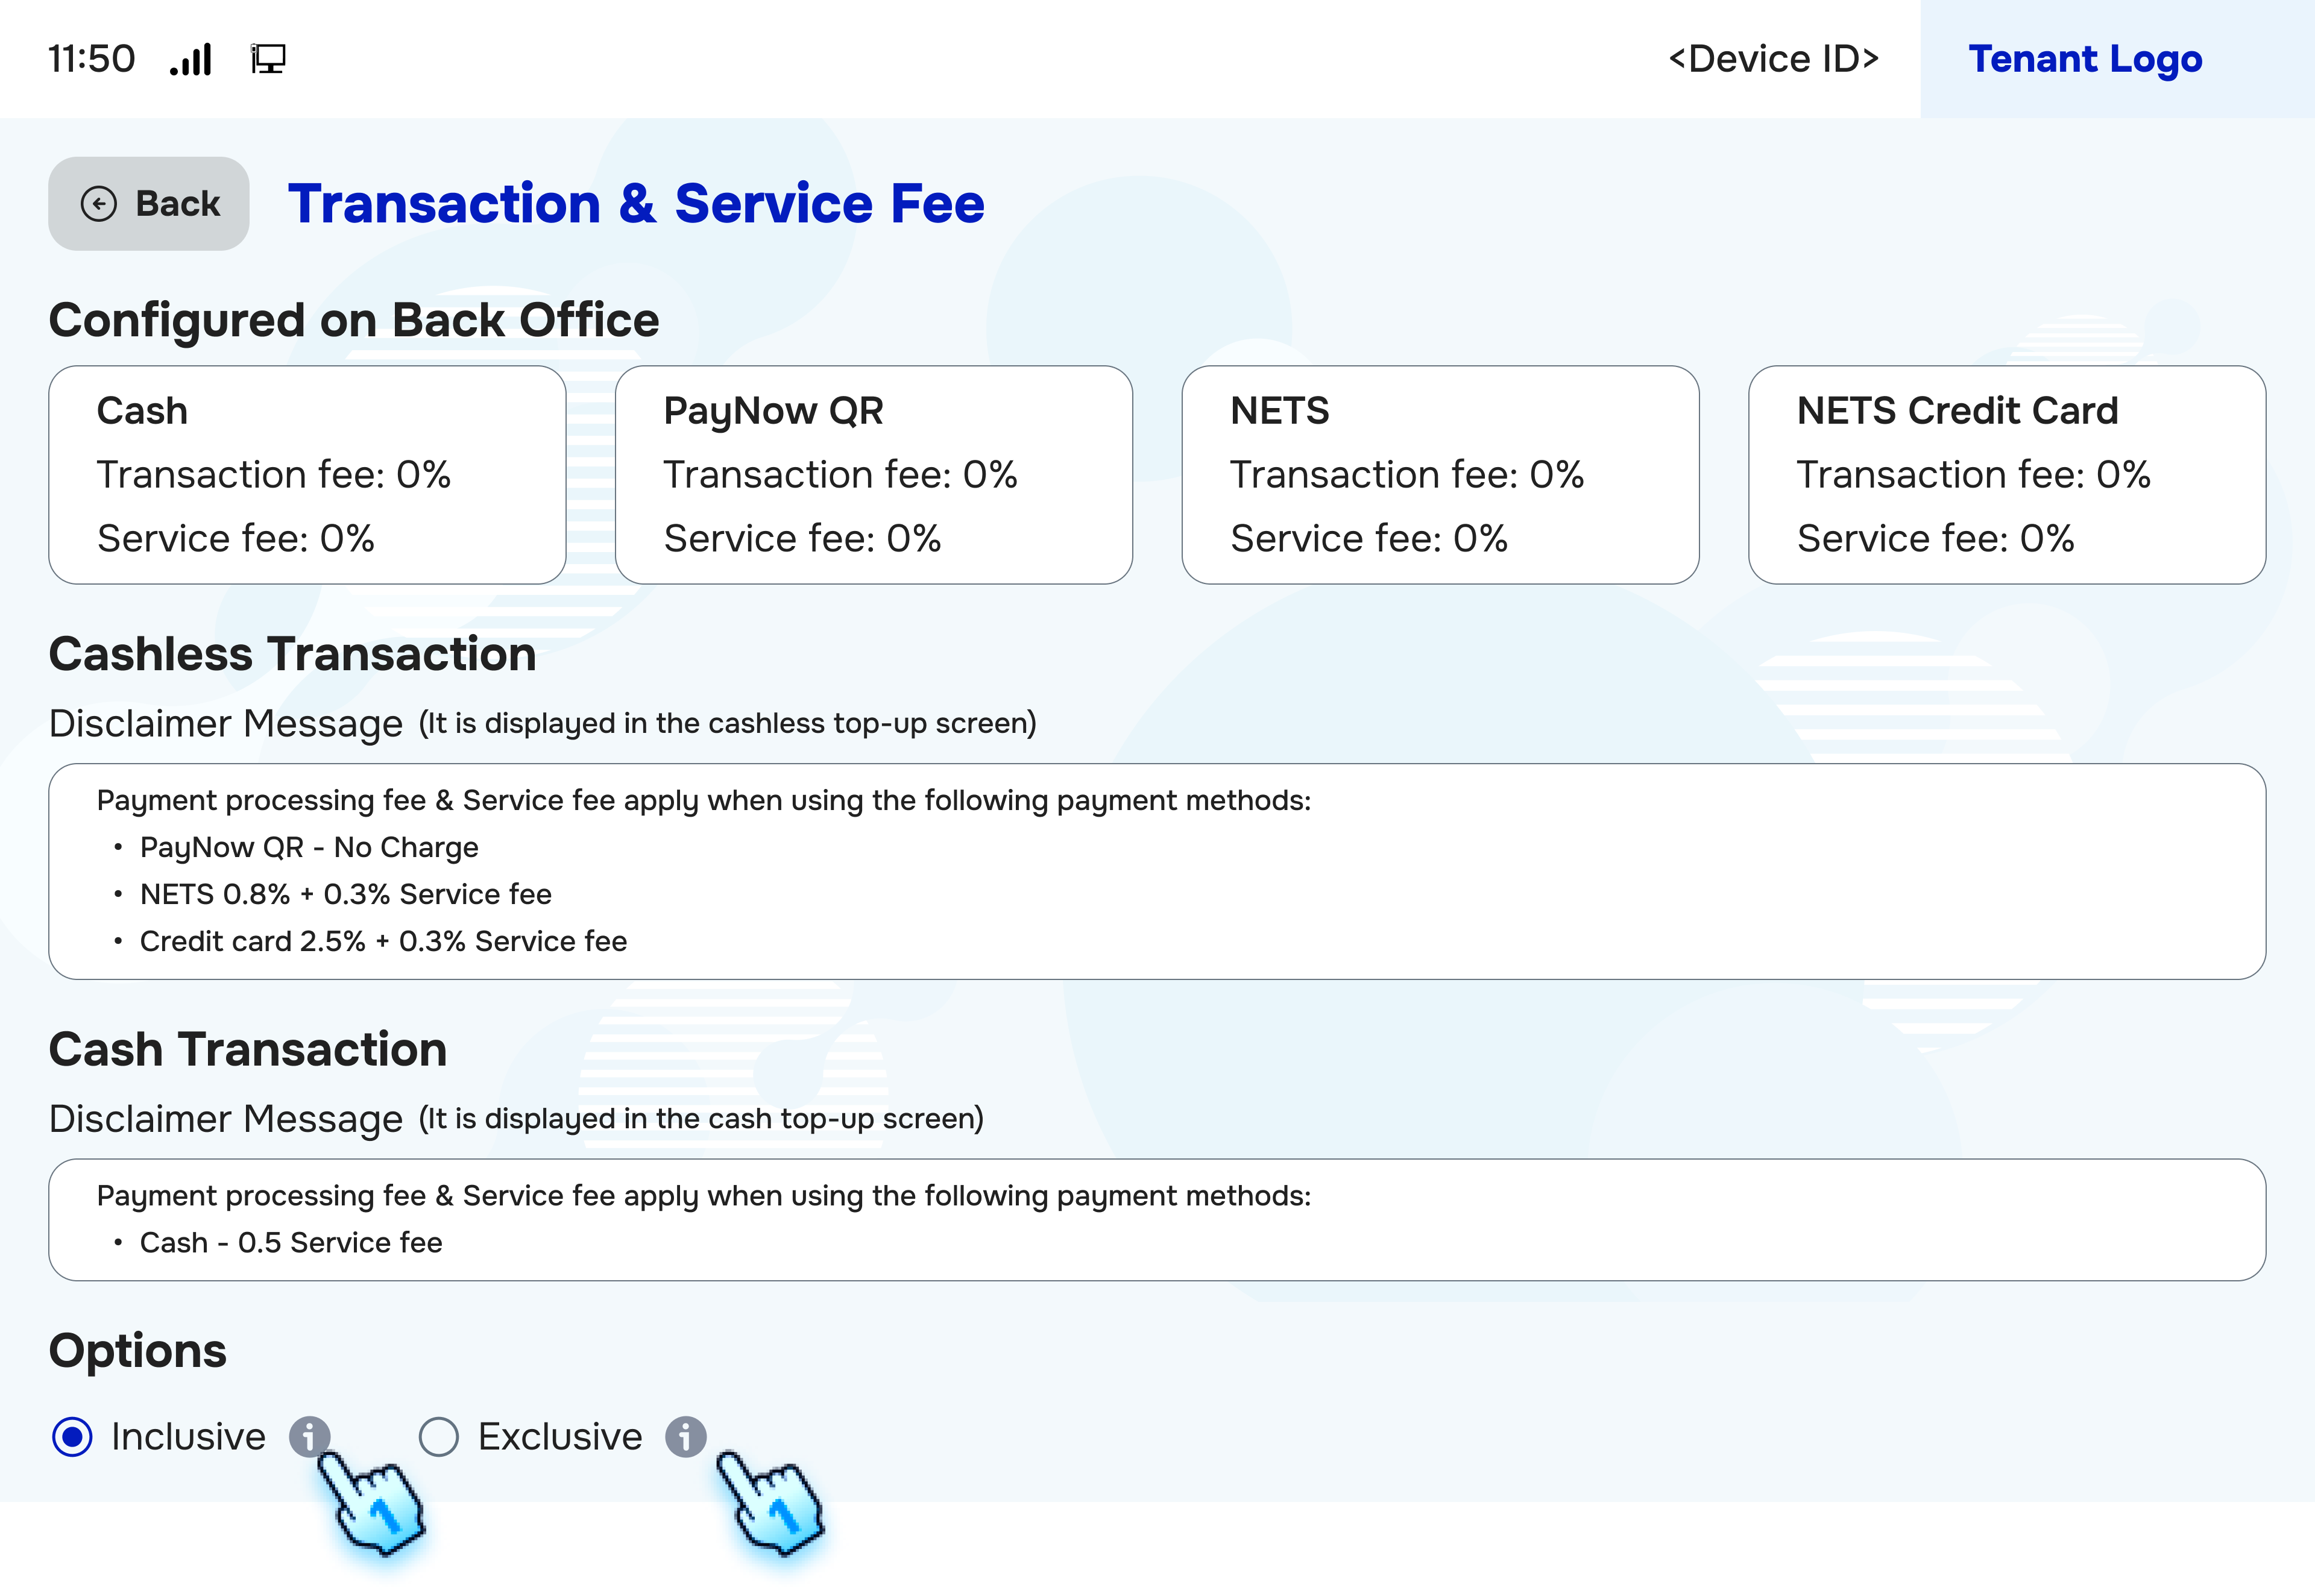Expand the NETS Credit Card panel
This screenshot has width=2315, height=1596.
pyautogui.click(x=2007, y=474)
